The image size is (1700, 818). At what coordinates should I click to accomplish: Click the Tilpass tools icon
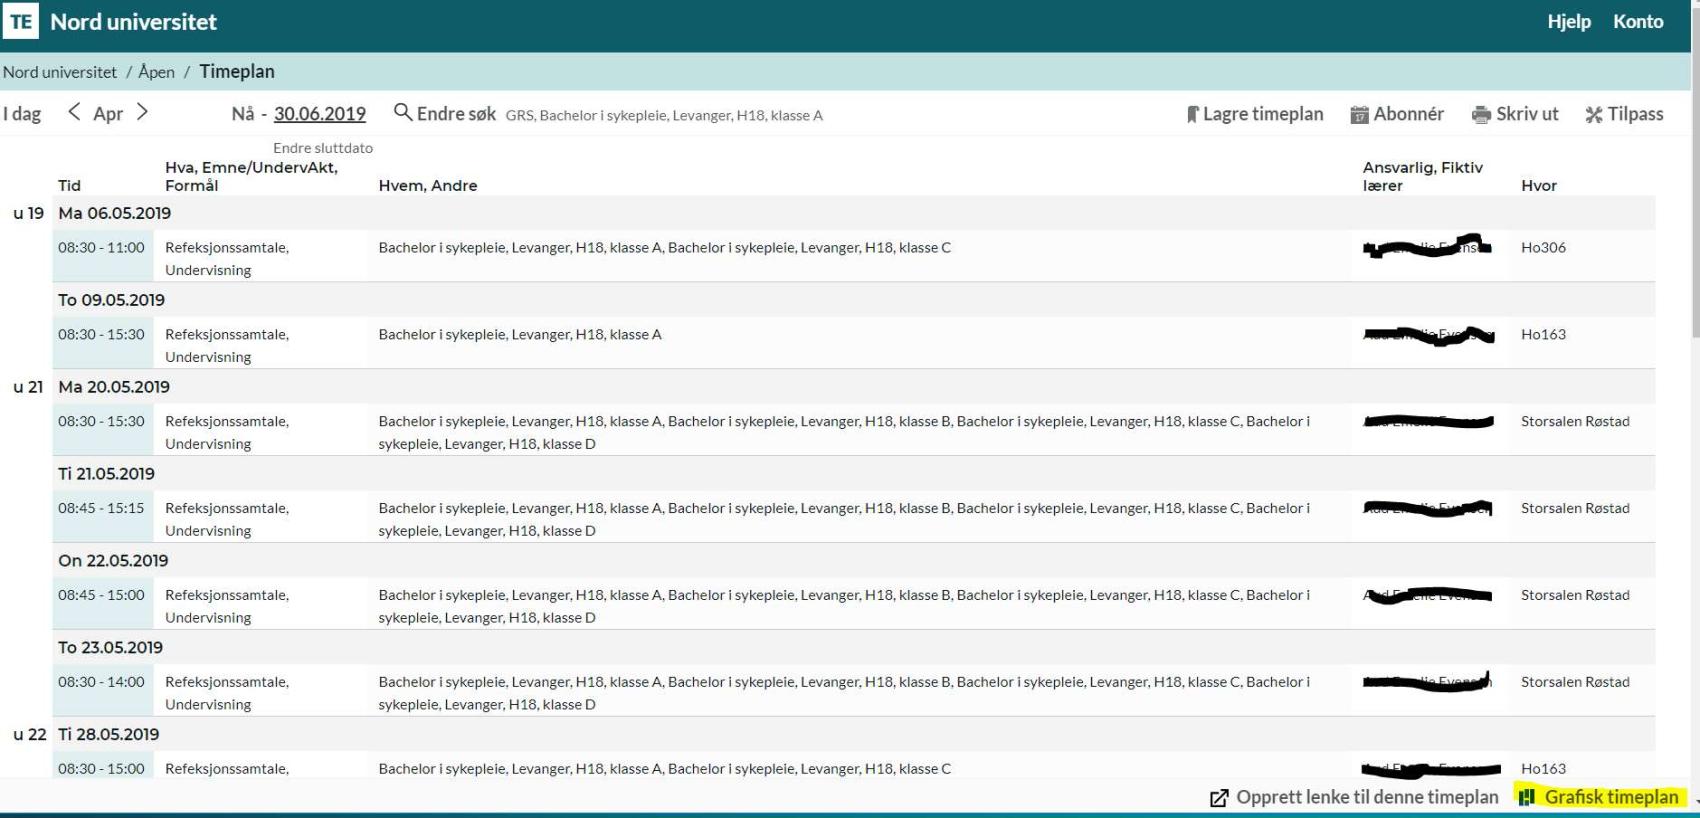click(x=1593, y=115)
